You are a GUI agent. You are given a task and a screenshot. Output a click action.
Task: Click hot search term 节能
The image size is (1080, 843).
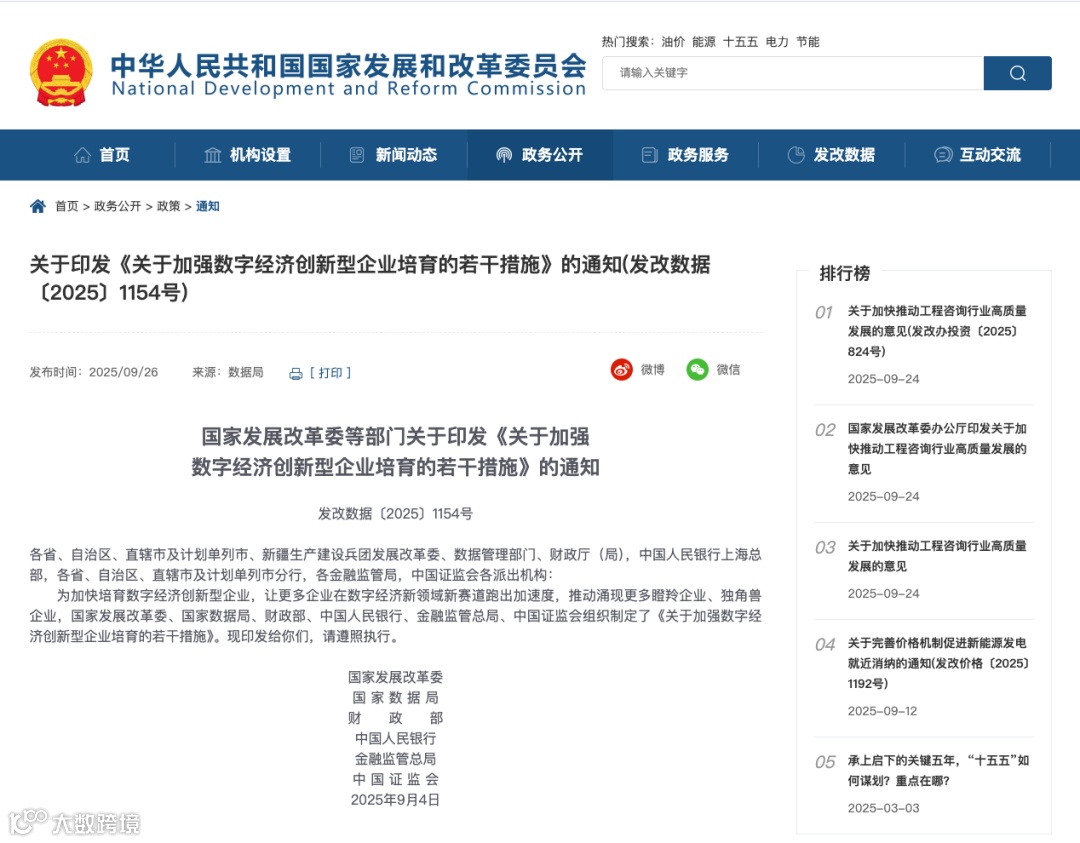[x=808, y=42]
